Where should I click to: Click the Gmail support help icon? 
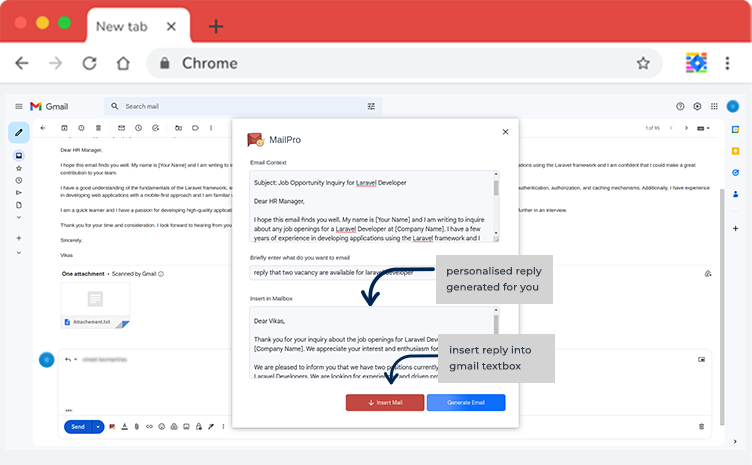click(680, 106)
